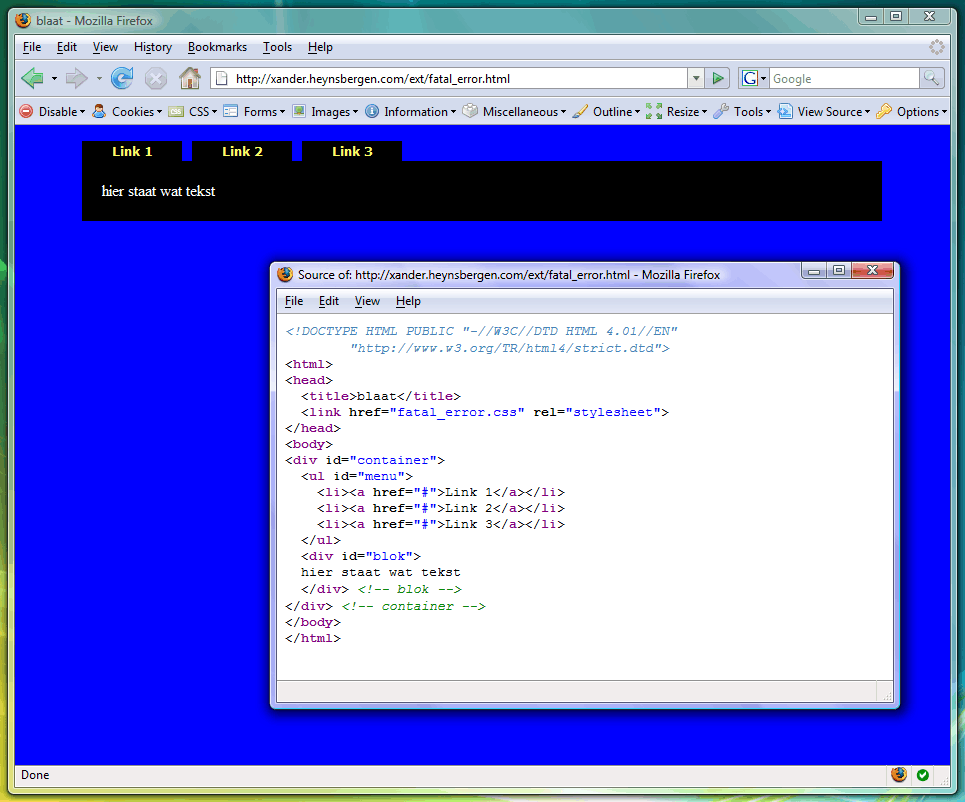Screen dimensions: 965x802
Task: Click the green Back arrow button
Action: 32,79
